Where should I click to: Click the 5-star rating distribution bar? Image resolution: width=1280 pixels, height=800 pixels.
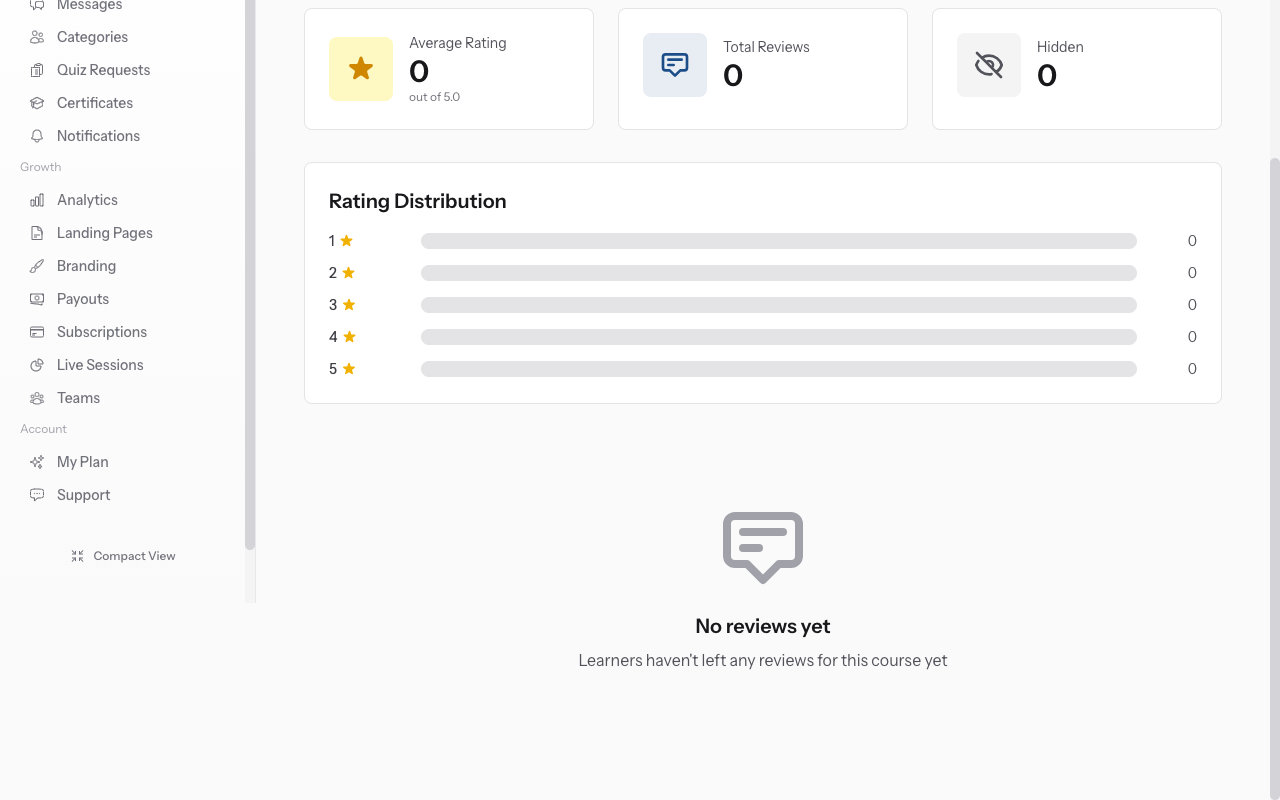[x=778, y=368]
